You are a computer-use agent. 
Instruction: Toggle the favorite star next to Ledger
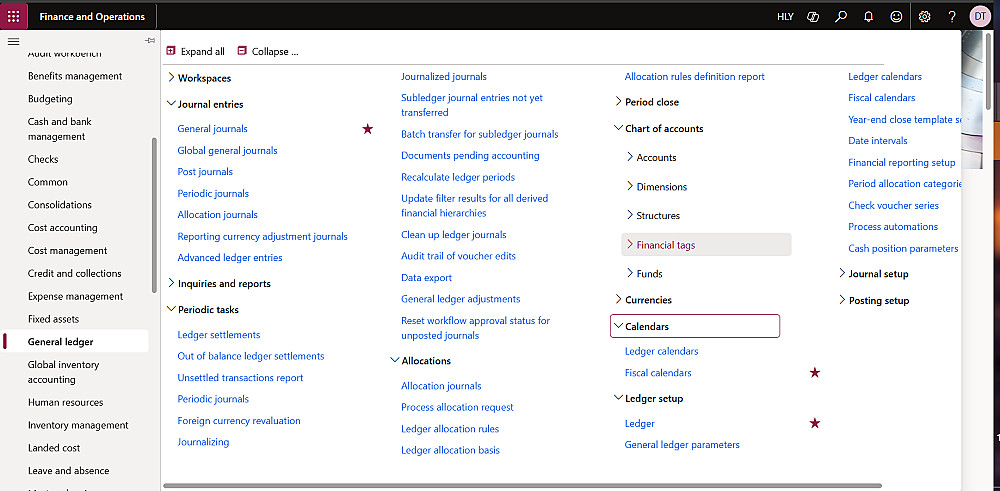click(815, 424)
